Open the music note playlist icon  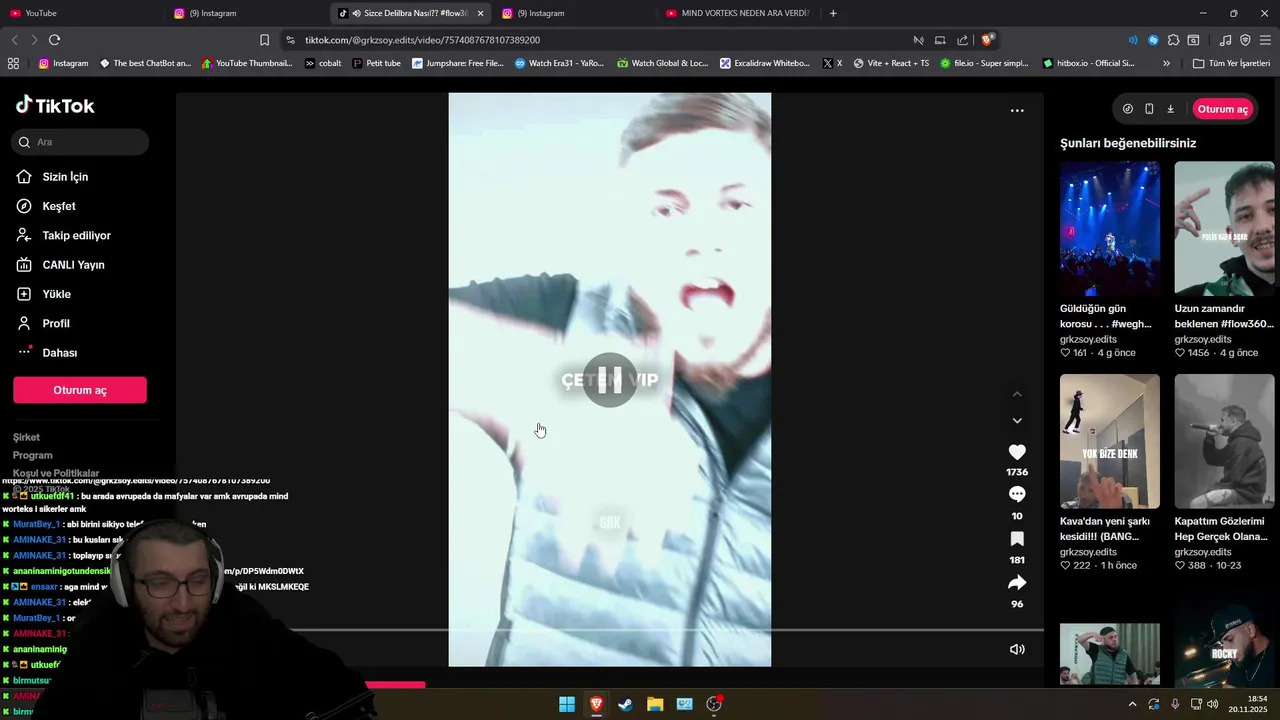click(1225, 40)
